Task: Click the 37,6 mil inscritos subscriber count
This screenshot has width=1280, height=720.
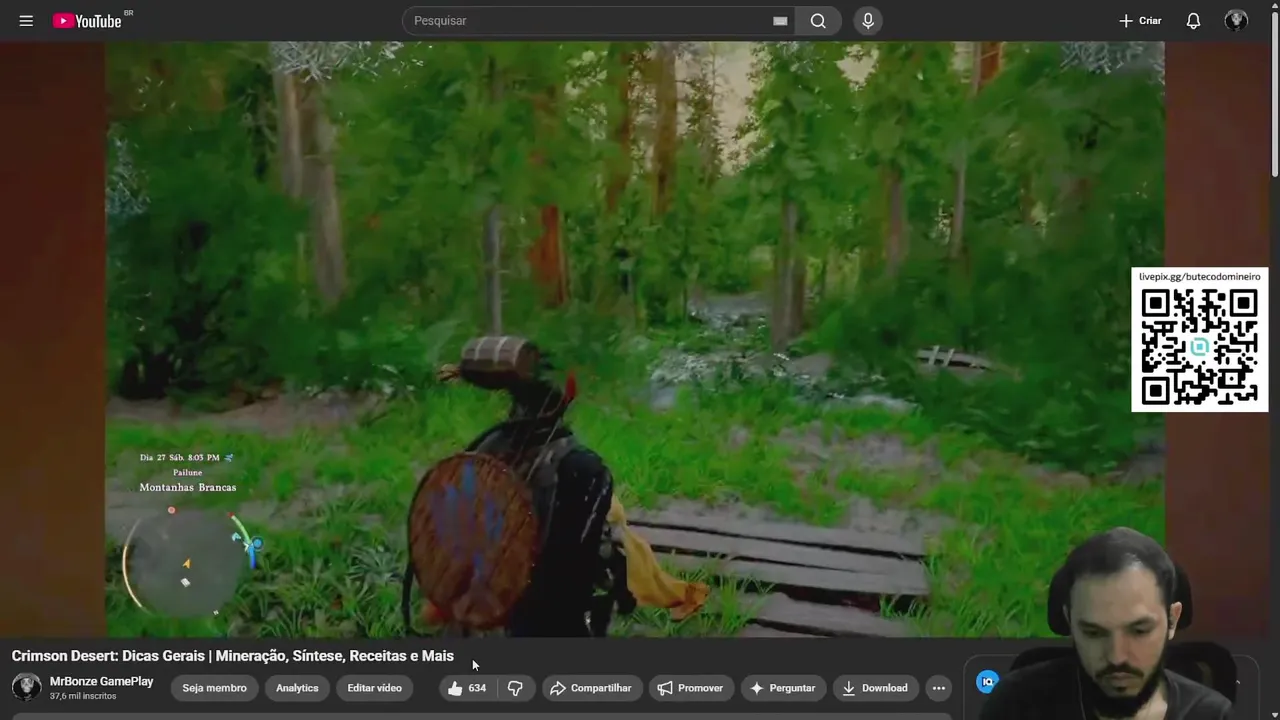Action: click(x=83, y=696)
